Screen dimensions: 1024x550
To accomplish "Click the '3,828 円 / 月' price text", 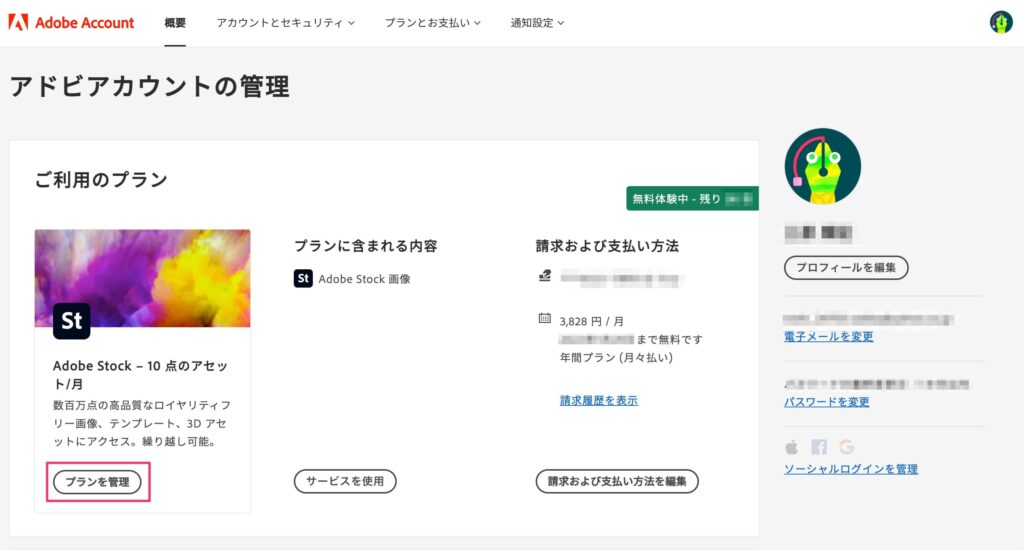I will coord(592,321).
